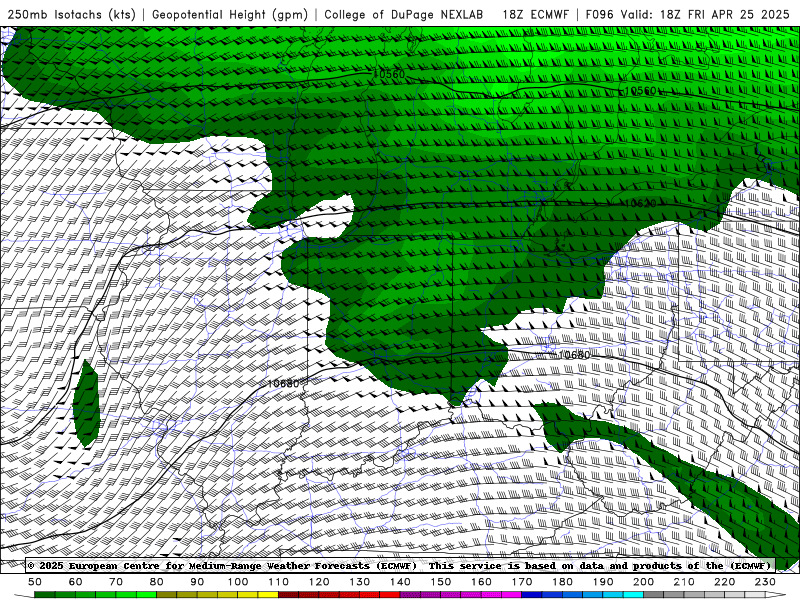Click the 230 knot scale label
Viewport: 800px width, 600px height.
pos(765,582)
